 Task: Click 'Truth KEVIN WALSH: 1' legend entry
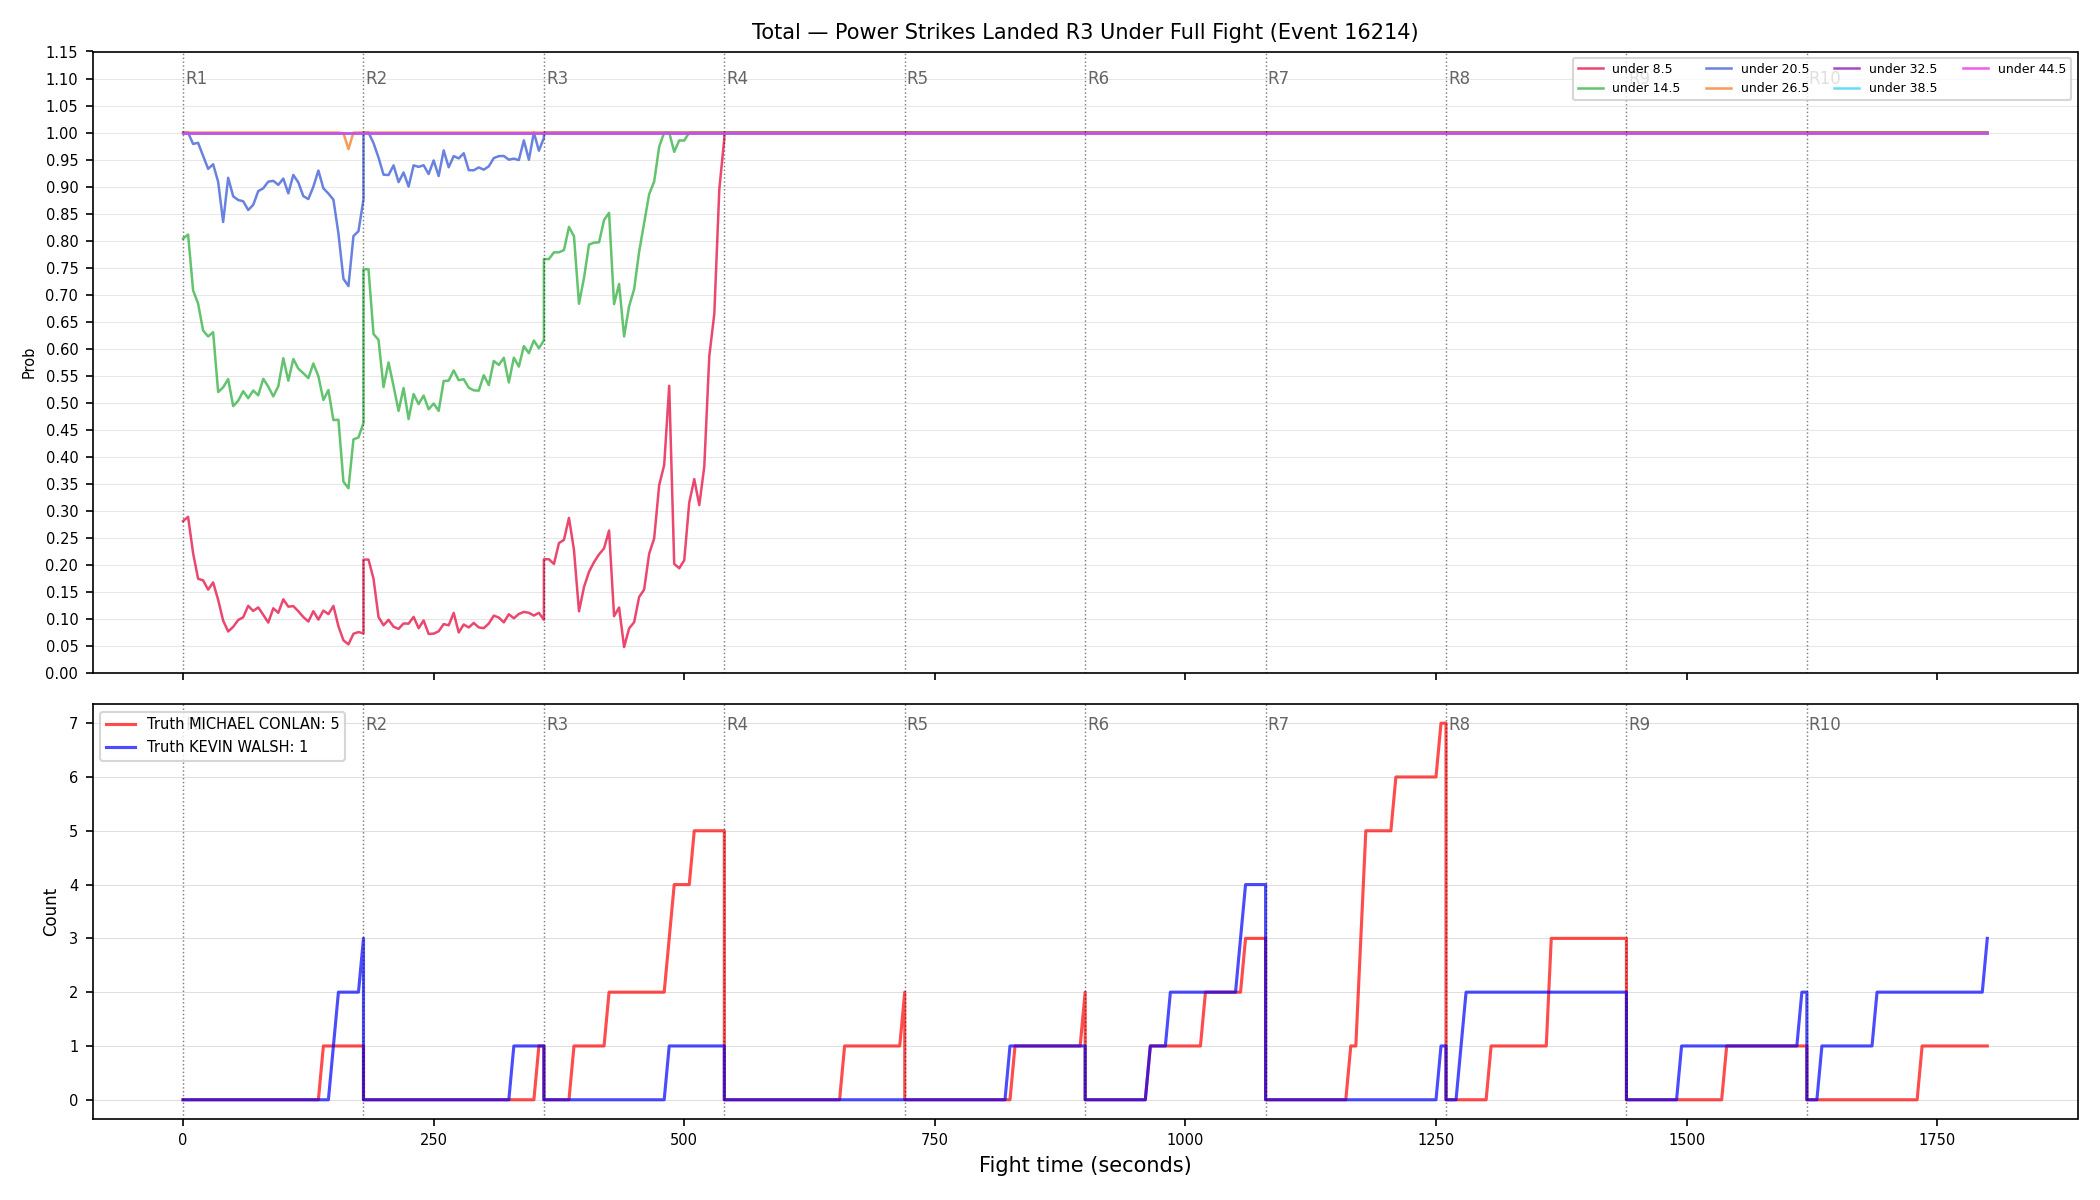click(207, 747)
